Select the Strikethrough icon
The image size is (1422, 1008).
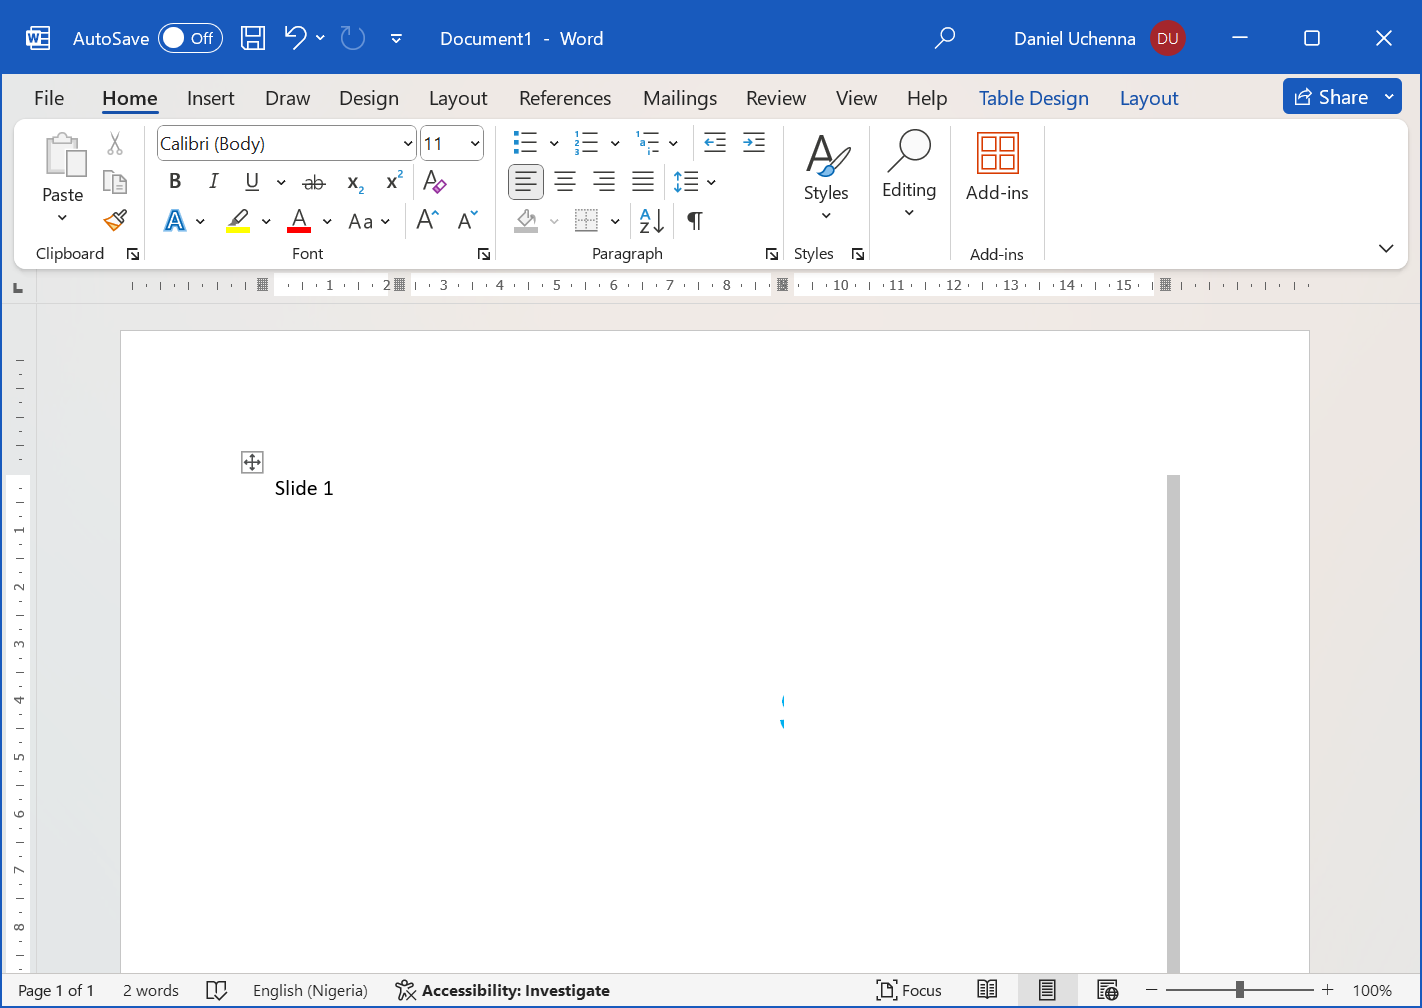313,181
